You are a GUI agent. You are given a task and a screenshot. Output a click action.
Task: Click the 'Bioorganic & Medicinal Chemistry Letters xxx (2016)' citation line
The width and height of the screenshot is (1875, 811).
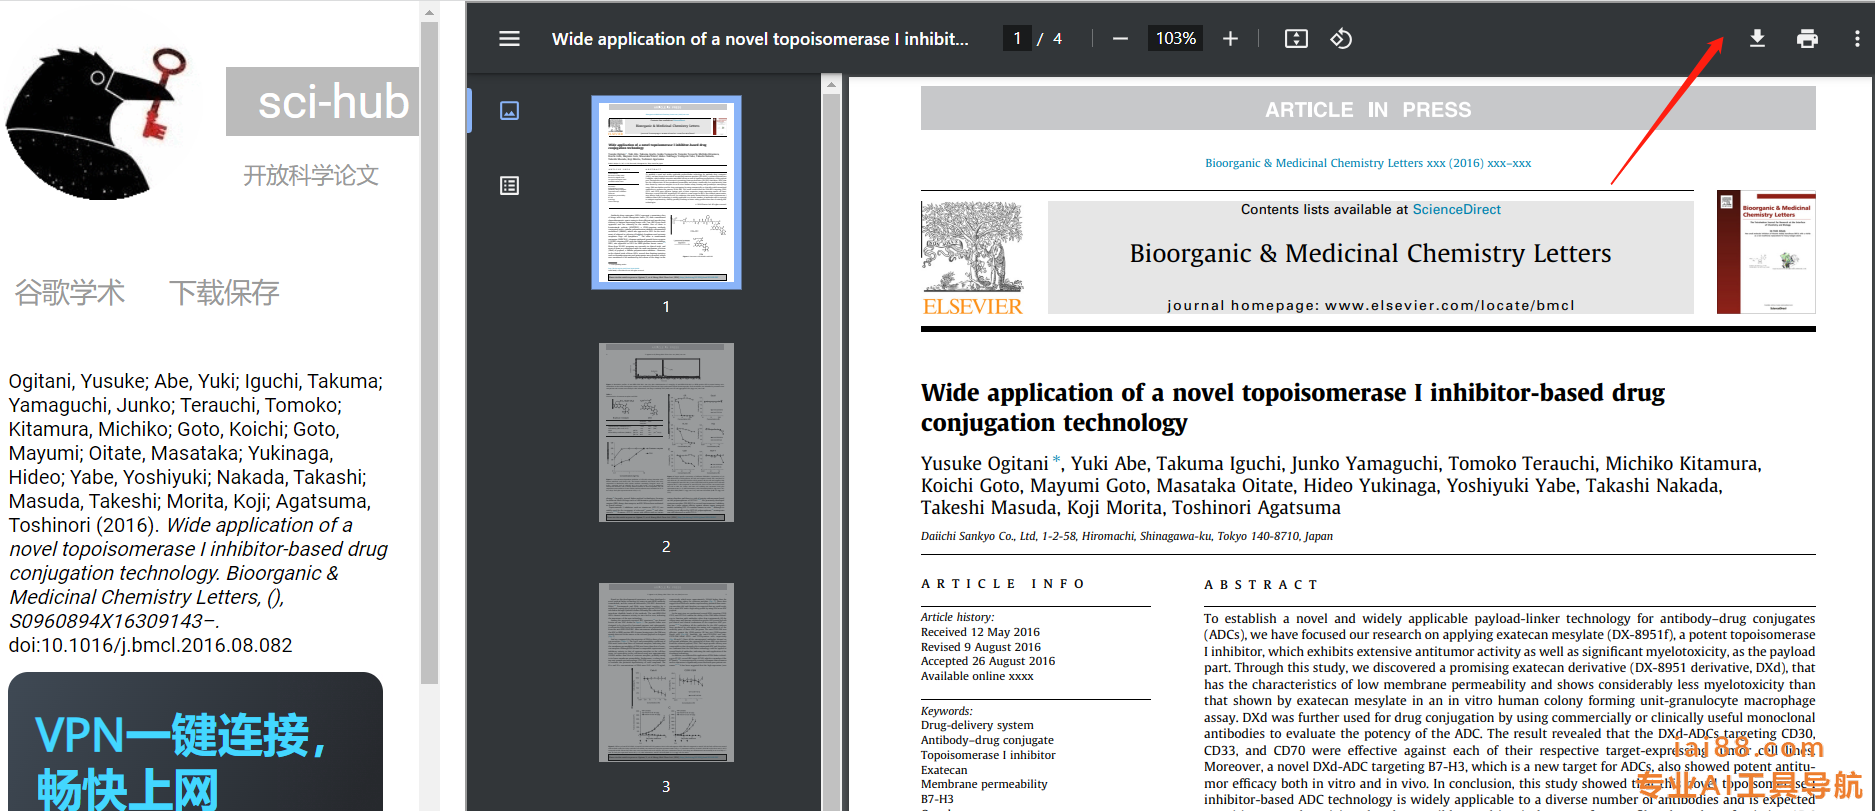point(1368,163)
